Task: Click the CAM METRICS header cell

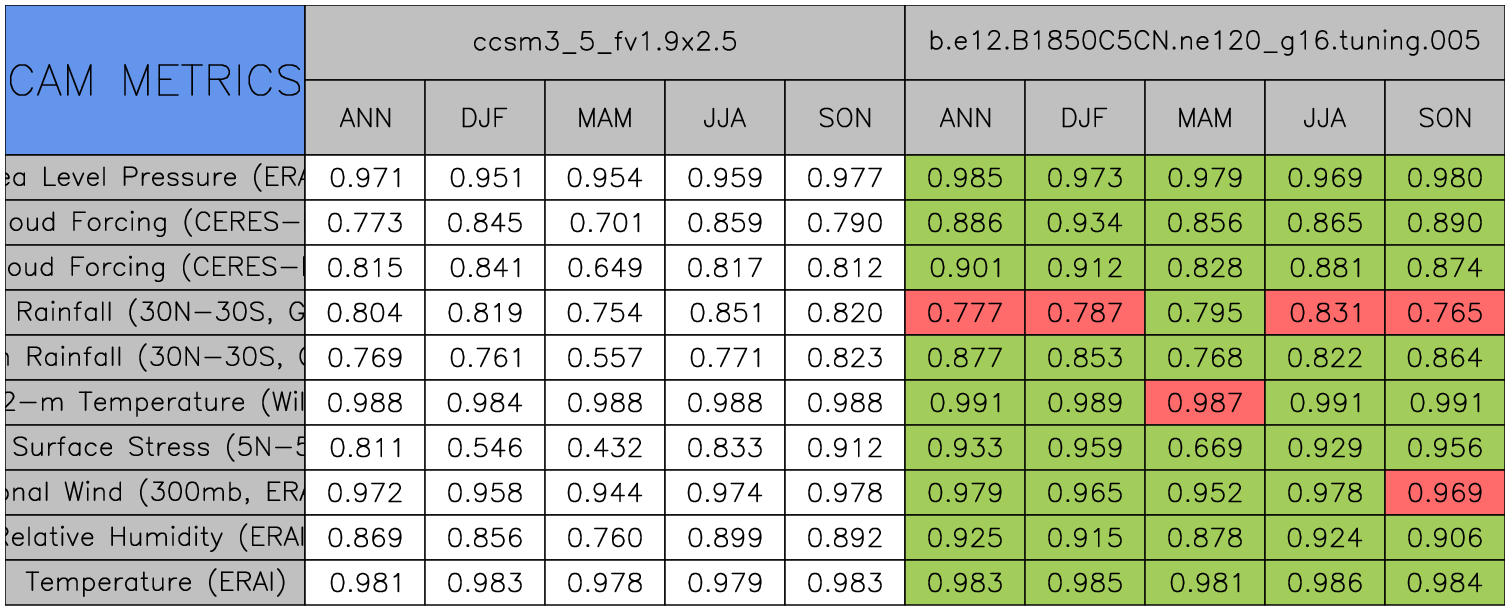Action: 154,80
